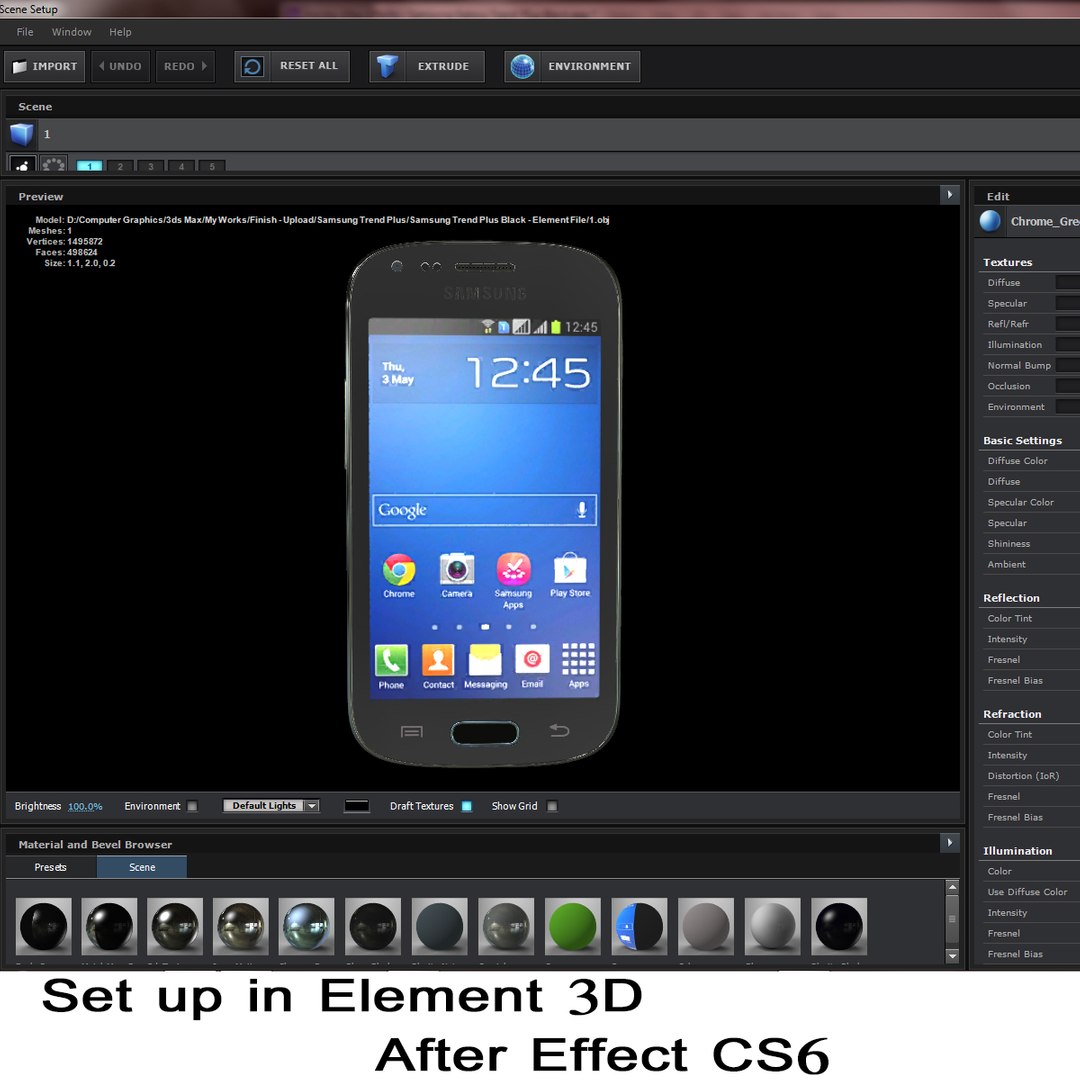Activate group 4 toggle
The height and width of the screenshot is (1080, 1080).
(181, 166)
